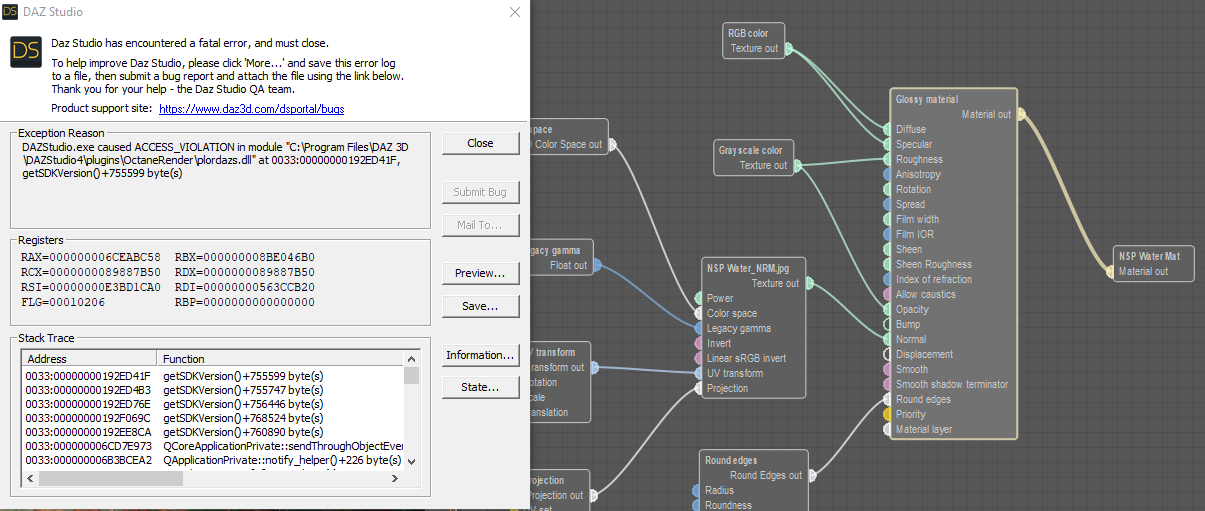Viewport: 1205px width, 511px height.
Task: Click the DS logo in dialog title bar
Action: coord(10,12)
